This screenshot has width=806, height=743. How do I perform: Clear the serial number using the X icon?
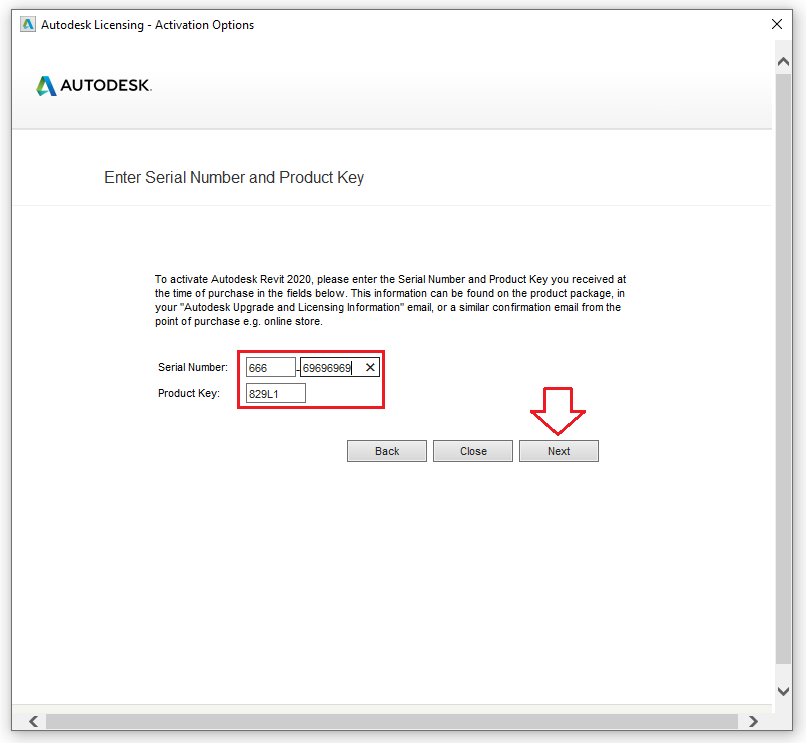coord(370,367)
